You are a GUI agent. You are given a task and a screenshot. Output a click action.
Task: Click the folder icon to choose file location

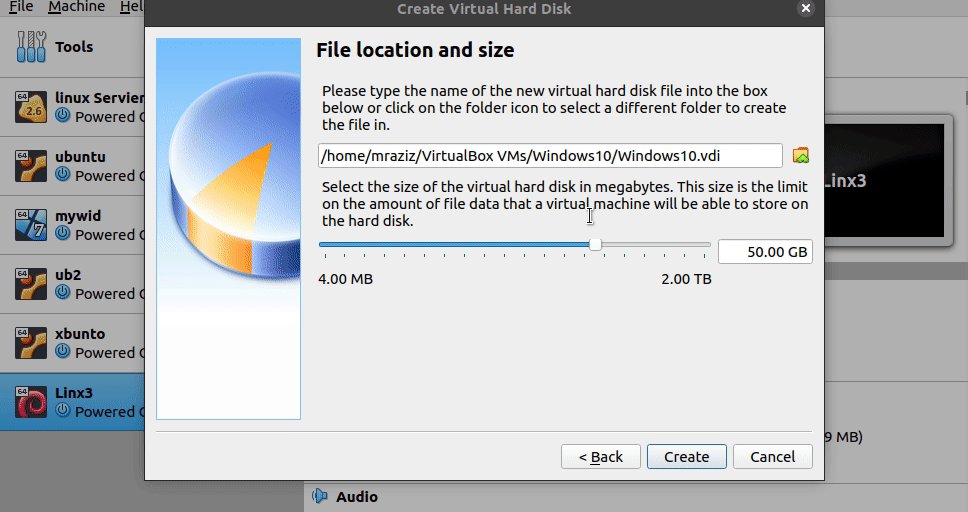[801, 156]
